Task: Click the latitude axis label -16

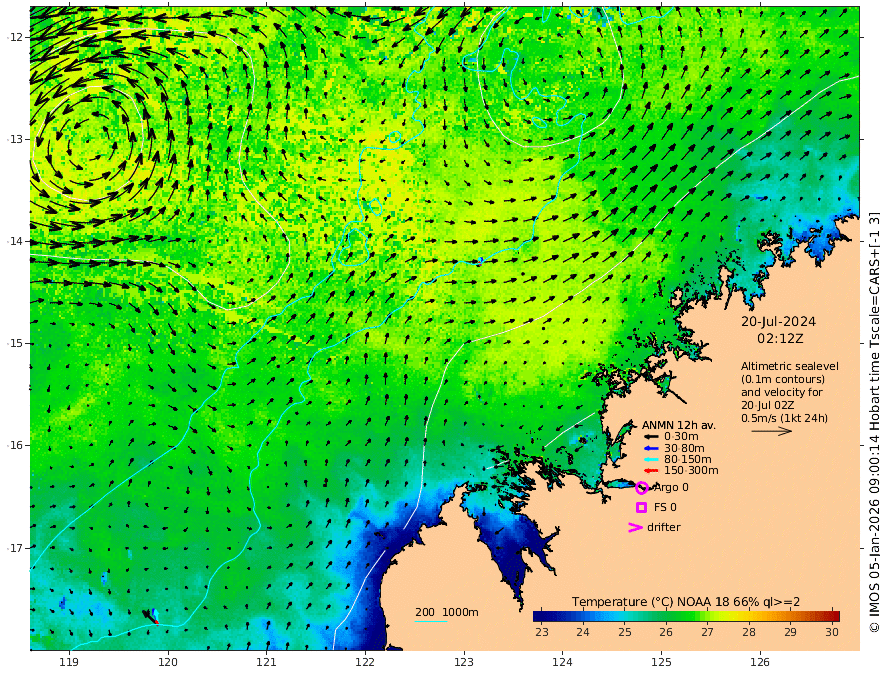Action: click(x=15, y=445)
